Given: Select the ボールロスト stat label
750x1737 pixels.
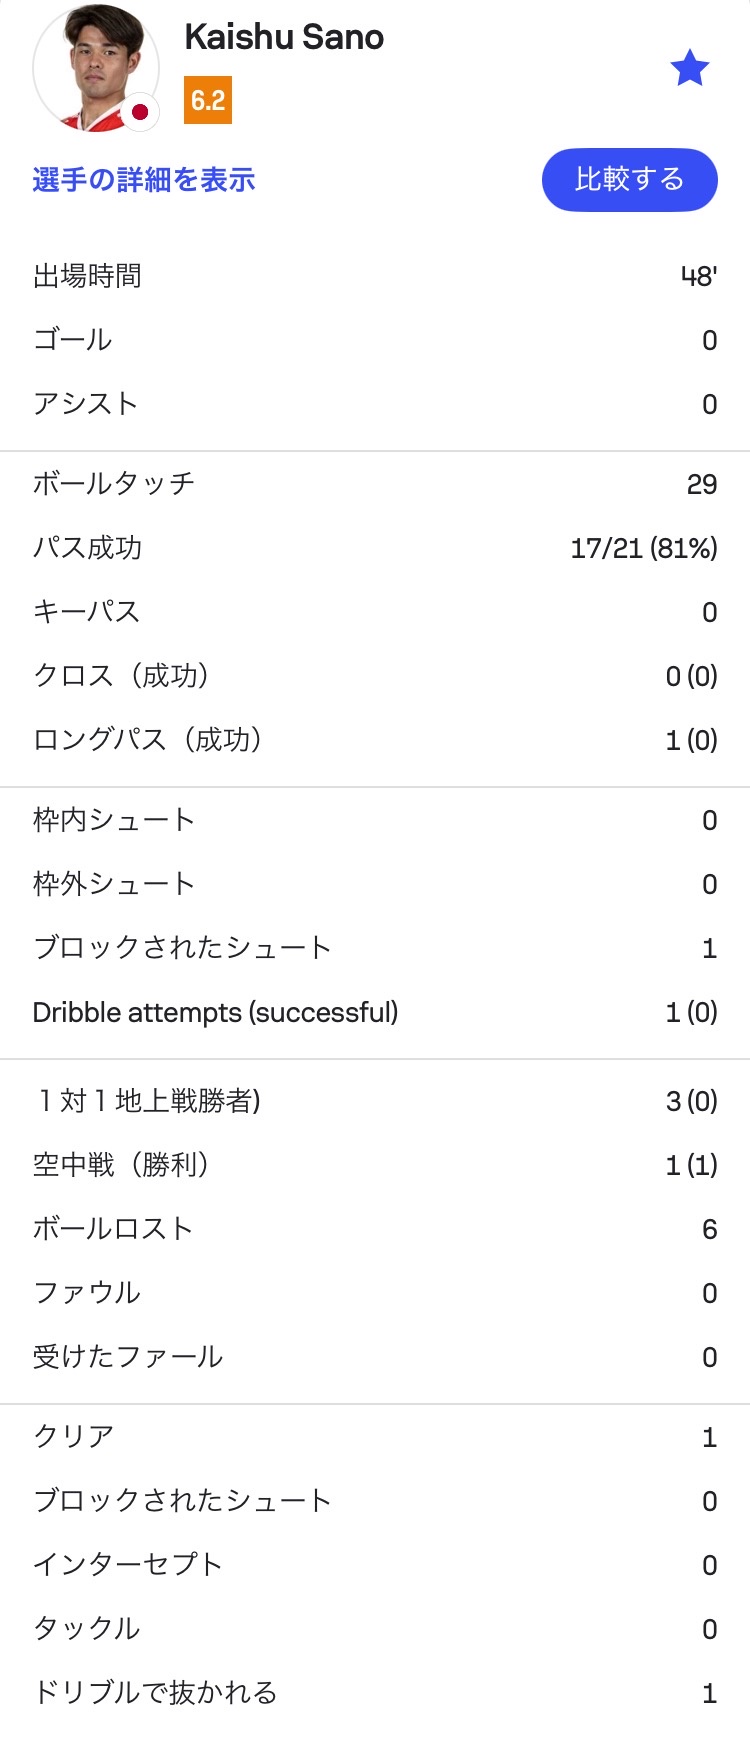Looking at the screenshot, I should pyautogui.click(x=113, y=1229).
